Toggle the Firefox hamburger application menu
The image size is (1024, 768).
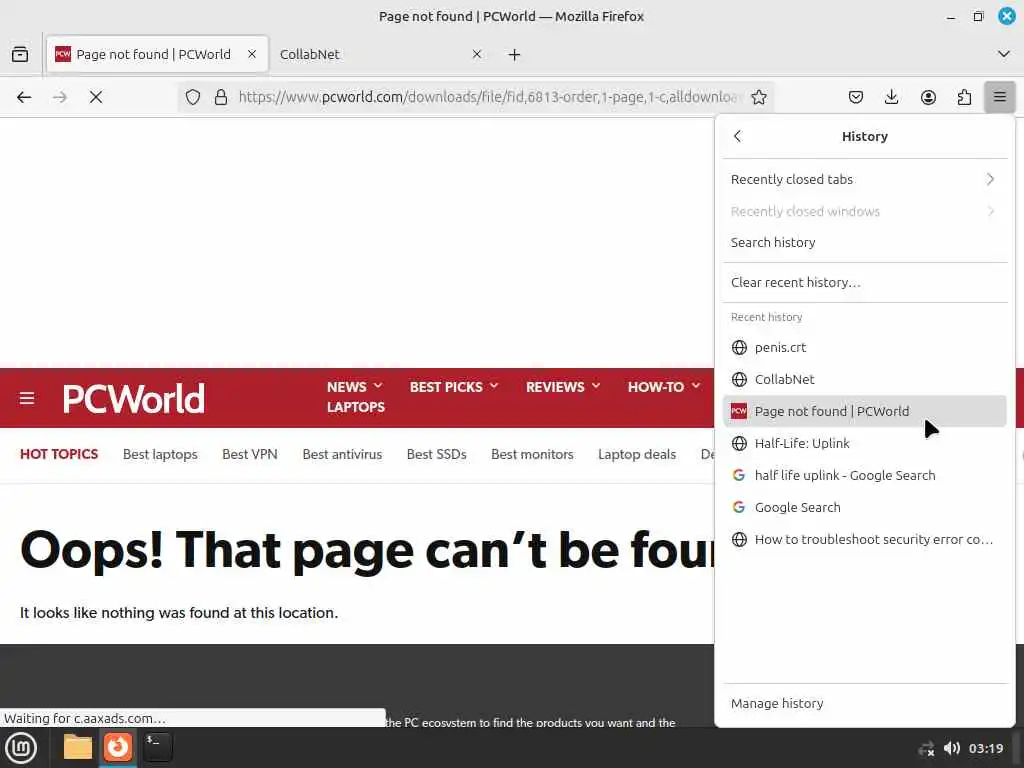[x=1000, y=97]
